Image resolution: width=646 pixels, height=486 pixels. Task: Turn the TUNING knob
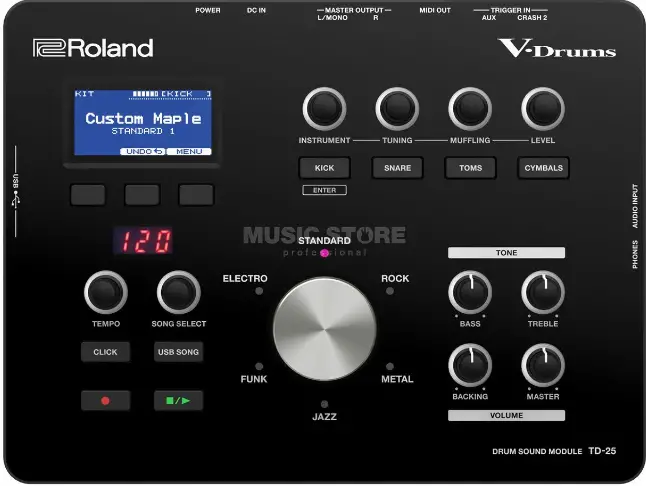(397, 109)
